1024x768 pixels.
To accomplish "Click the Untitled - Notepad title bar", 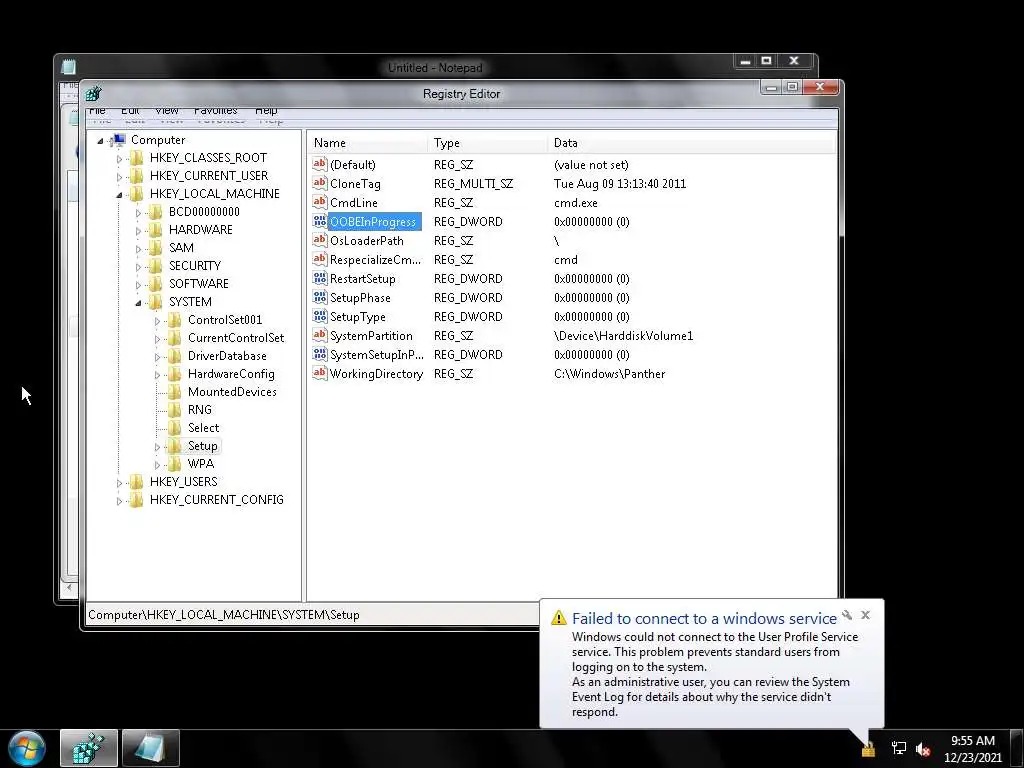I will pyautogui.click(x=435, y=67).
